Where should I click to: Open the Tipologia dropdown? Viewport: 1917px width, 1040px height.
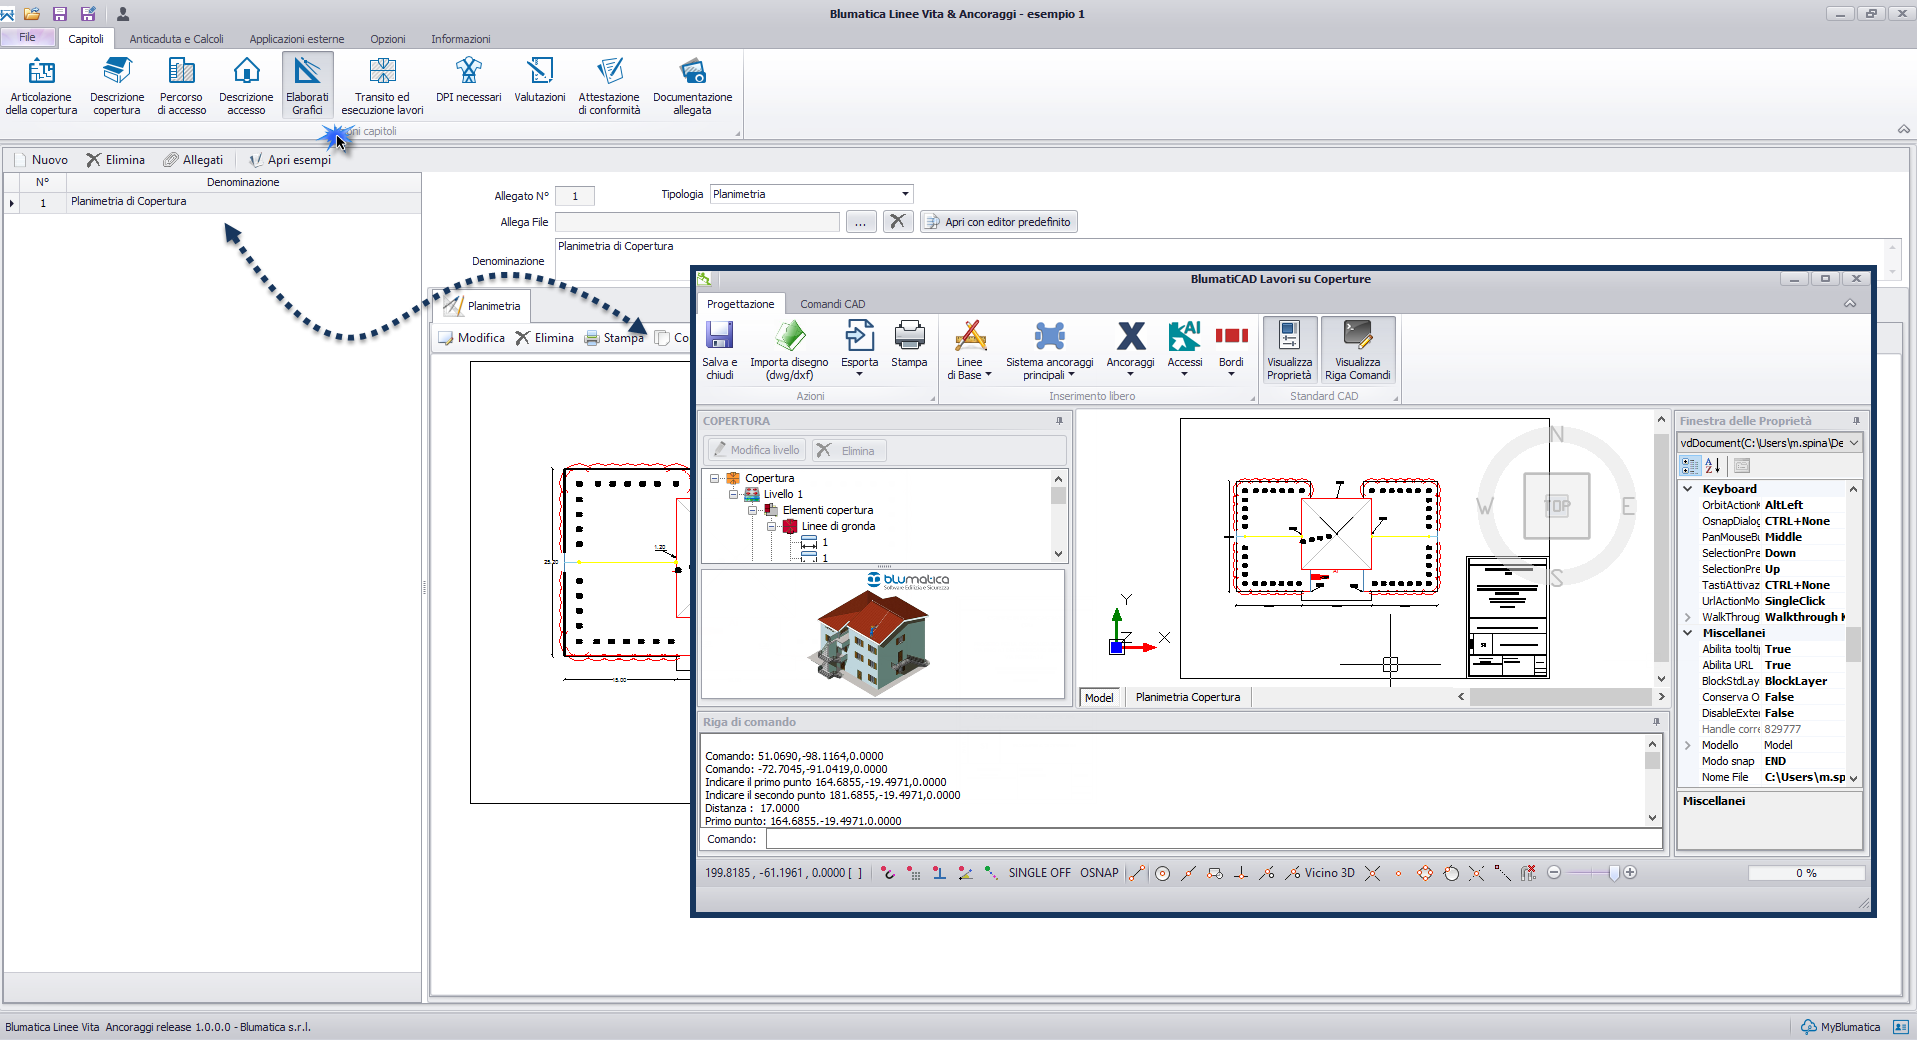click(x=905, y=194)
